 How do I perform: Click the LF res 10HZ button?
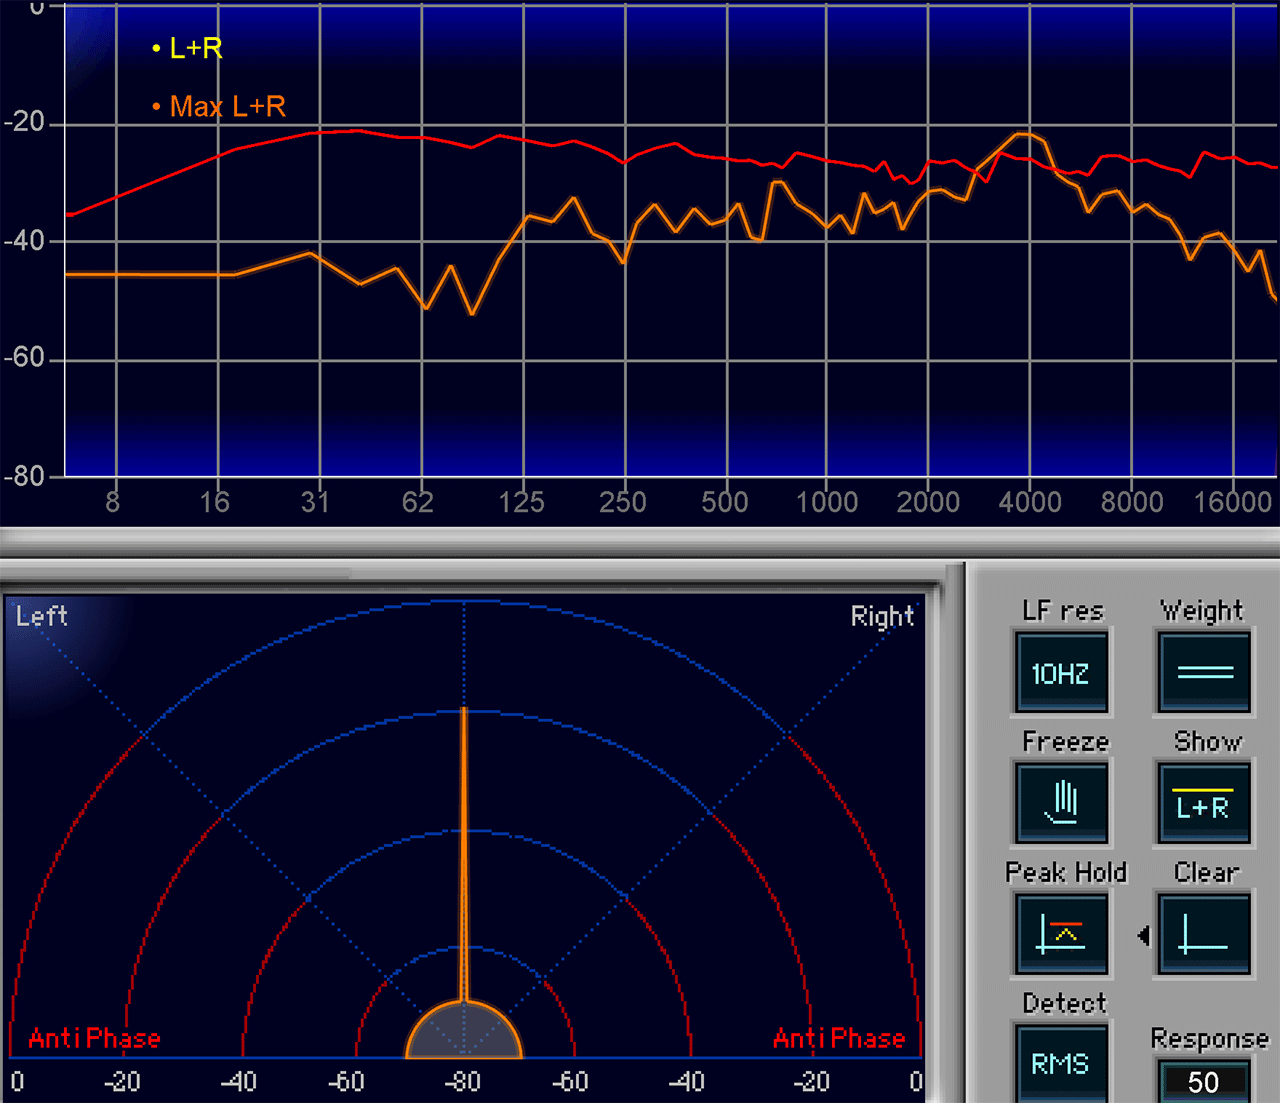[1061, 673]
